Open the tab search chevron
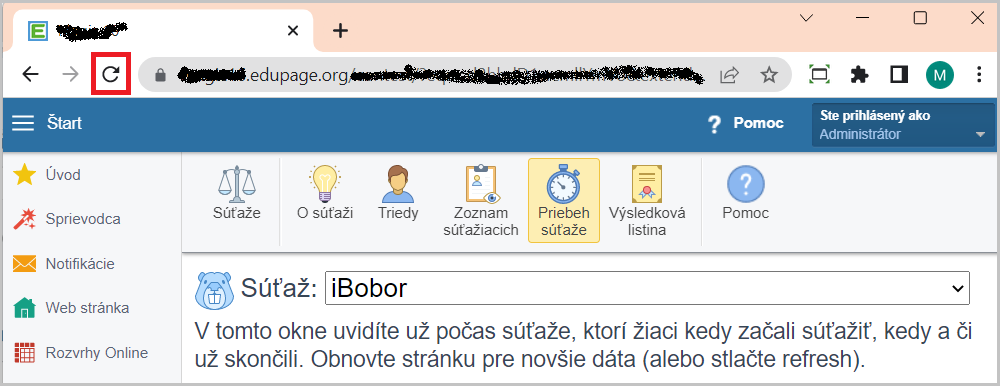The height and width of the screenshot is (386, 1000). pyautogui.click(x=807, y=19)
